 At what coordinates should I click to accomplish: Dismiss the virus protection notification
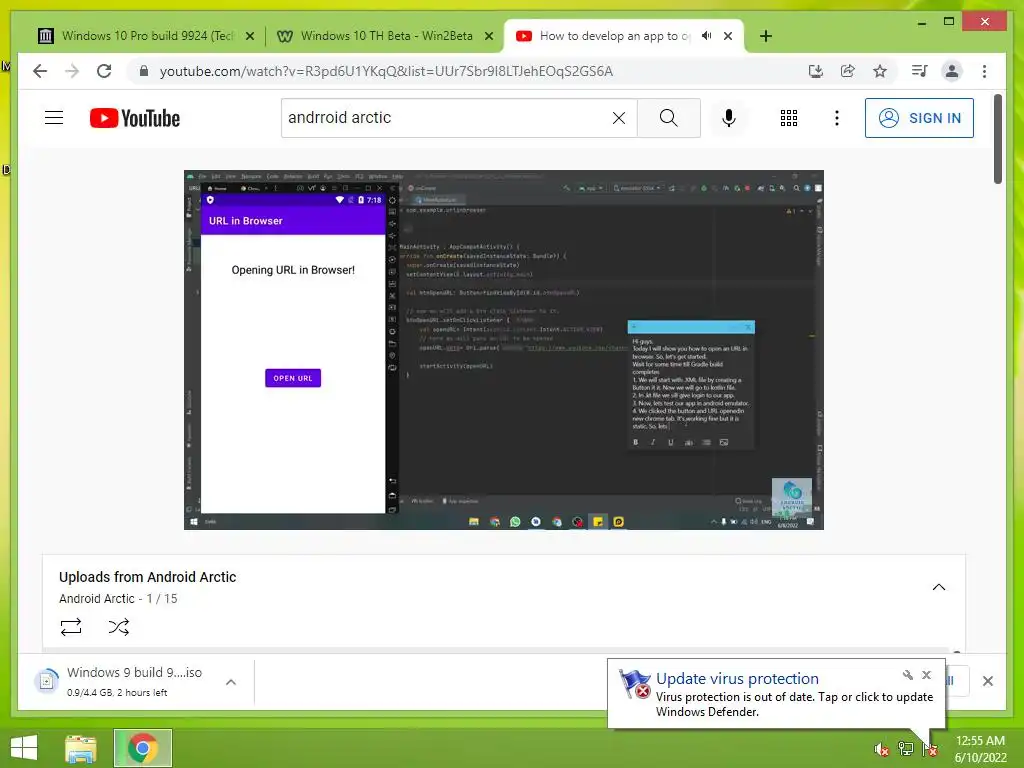click(926, 675)
